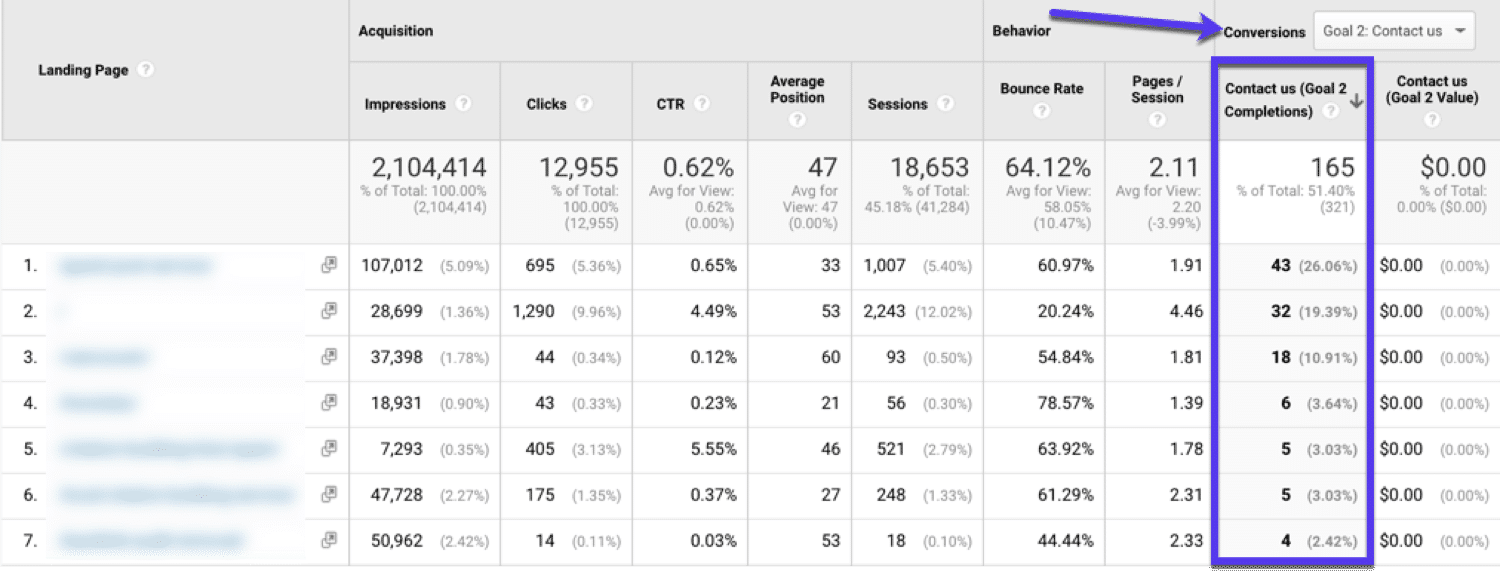The width and height of the screenshot is (1500, 575).
Task: Click the Conversions group label
Action: tap(1264, 31)
